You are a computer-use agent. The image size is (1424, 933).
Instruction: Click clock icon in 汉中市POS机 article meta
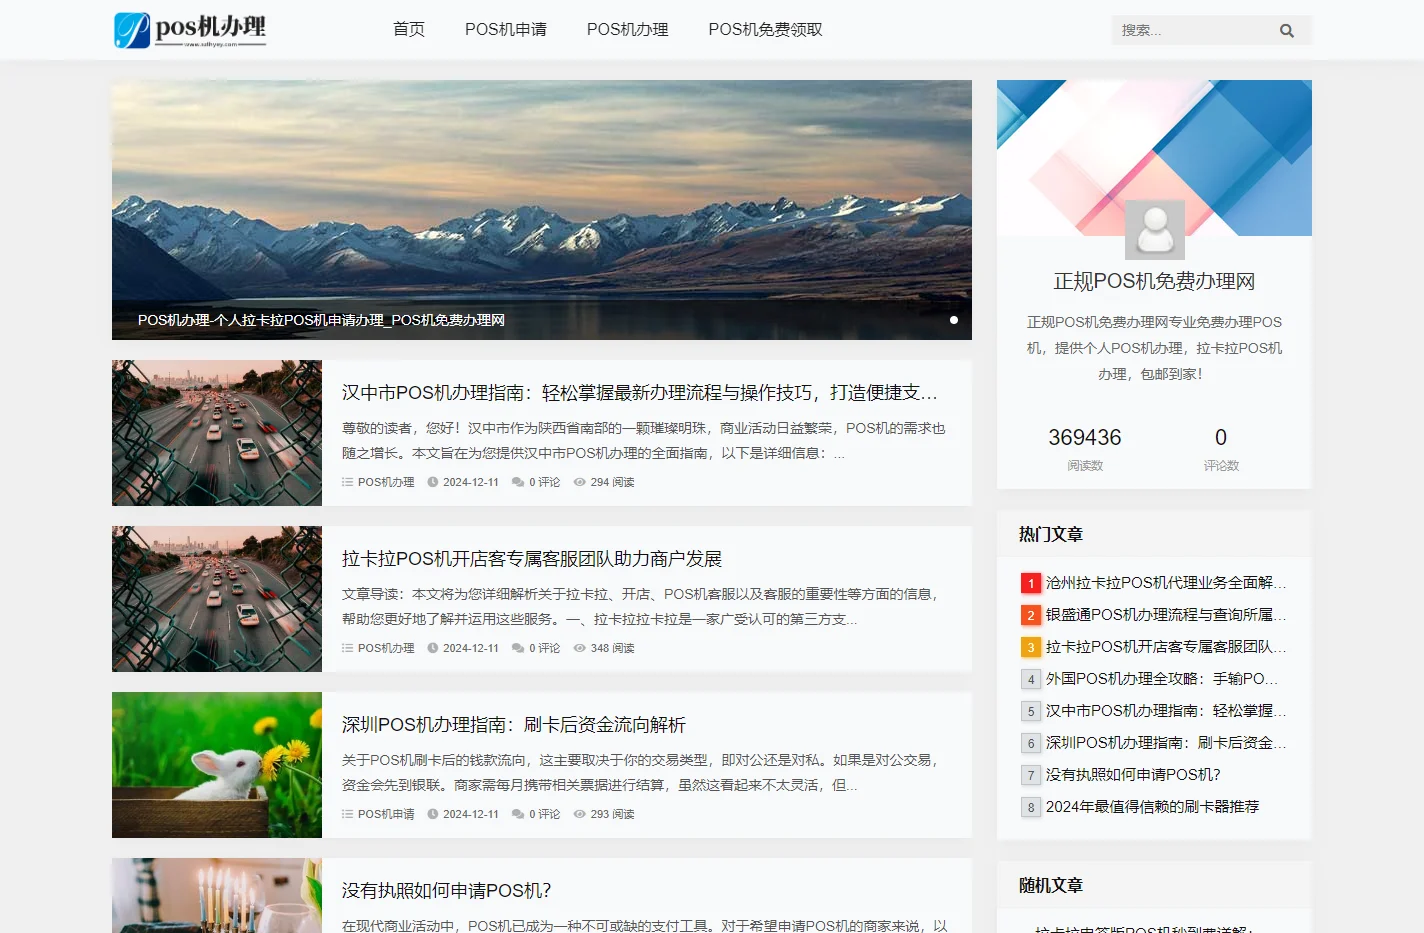433,482
